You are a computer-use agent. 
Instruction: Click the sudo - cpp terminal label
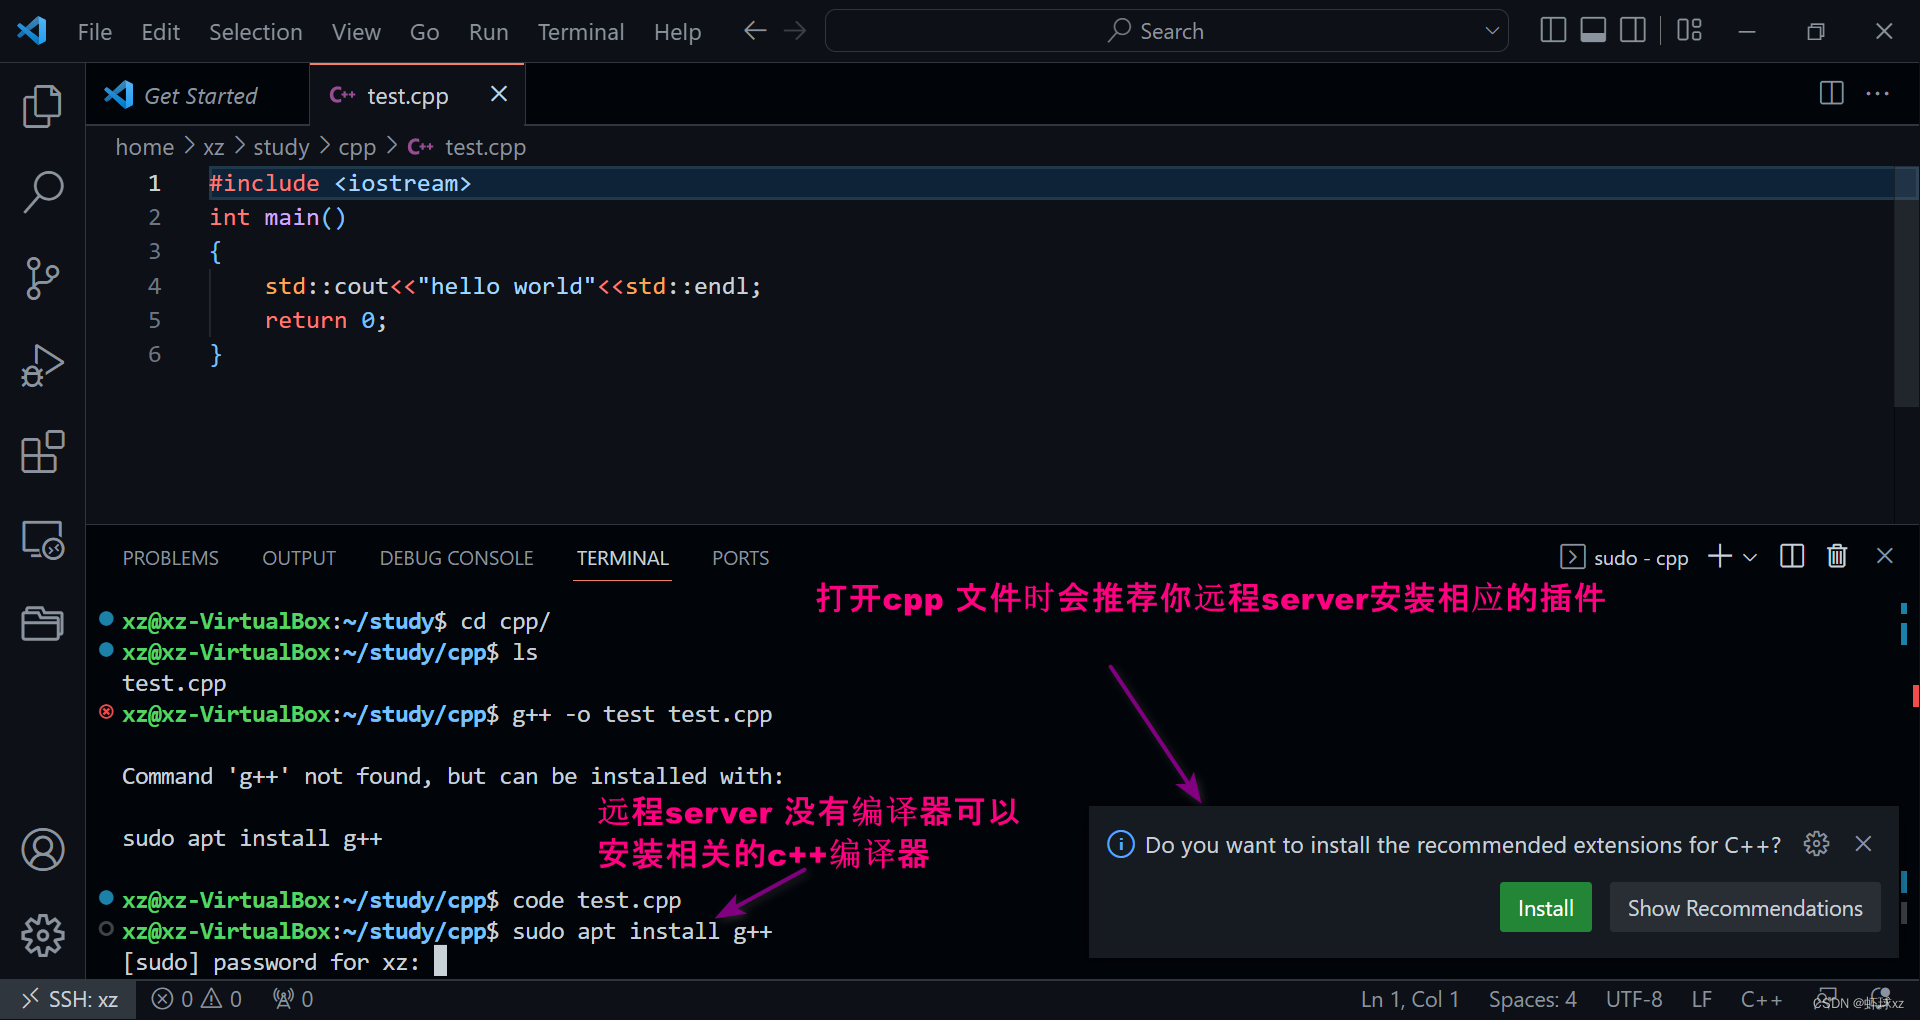(1625, 557)
